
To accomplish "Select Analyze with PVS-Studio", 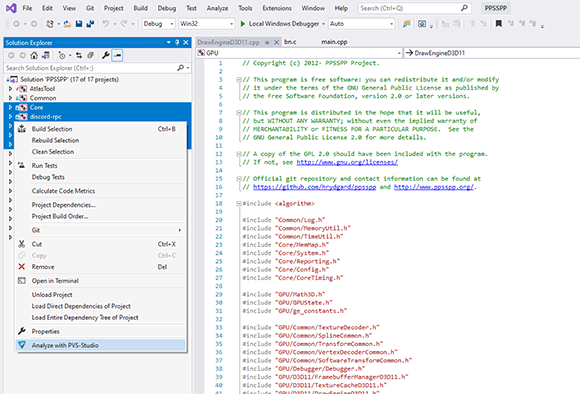I will [x=100, y=345].
